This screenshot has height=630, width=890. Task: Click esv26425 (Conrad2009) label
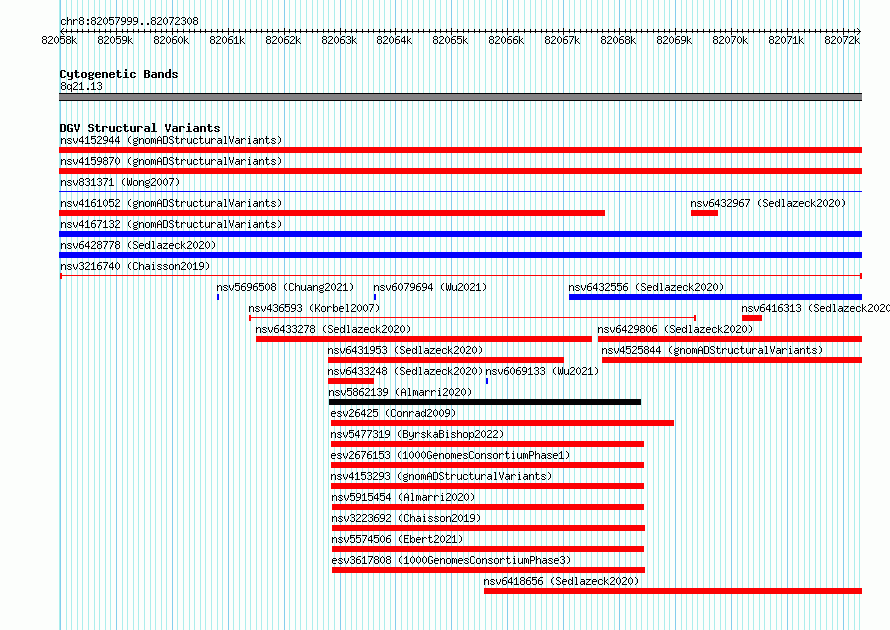point(393,413)
